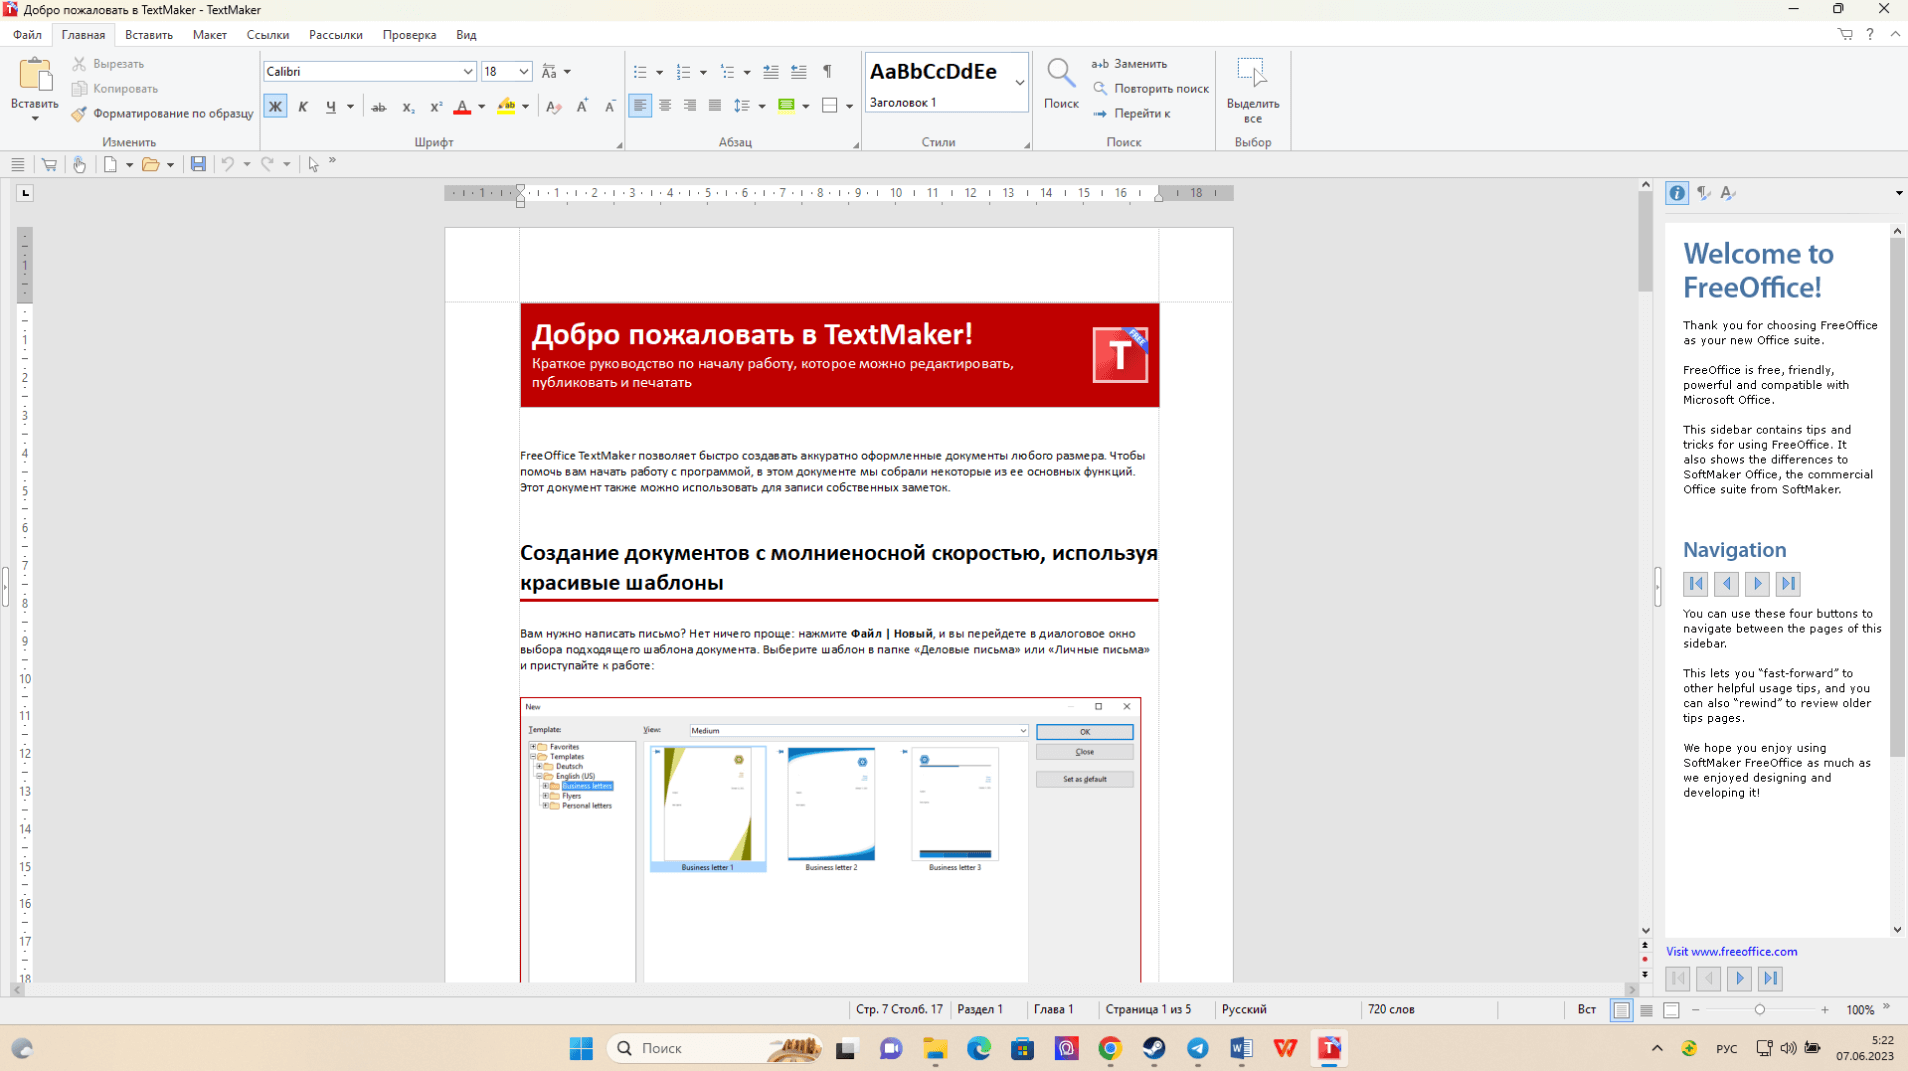The width and height of the screenshot is (1908, 1071).
Task: Switch to the Макет ribbon tab
Action: [209, 35]
